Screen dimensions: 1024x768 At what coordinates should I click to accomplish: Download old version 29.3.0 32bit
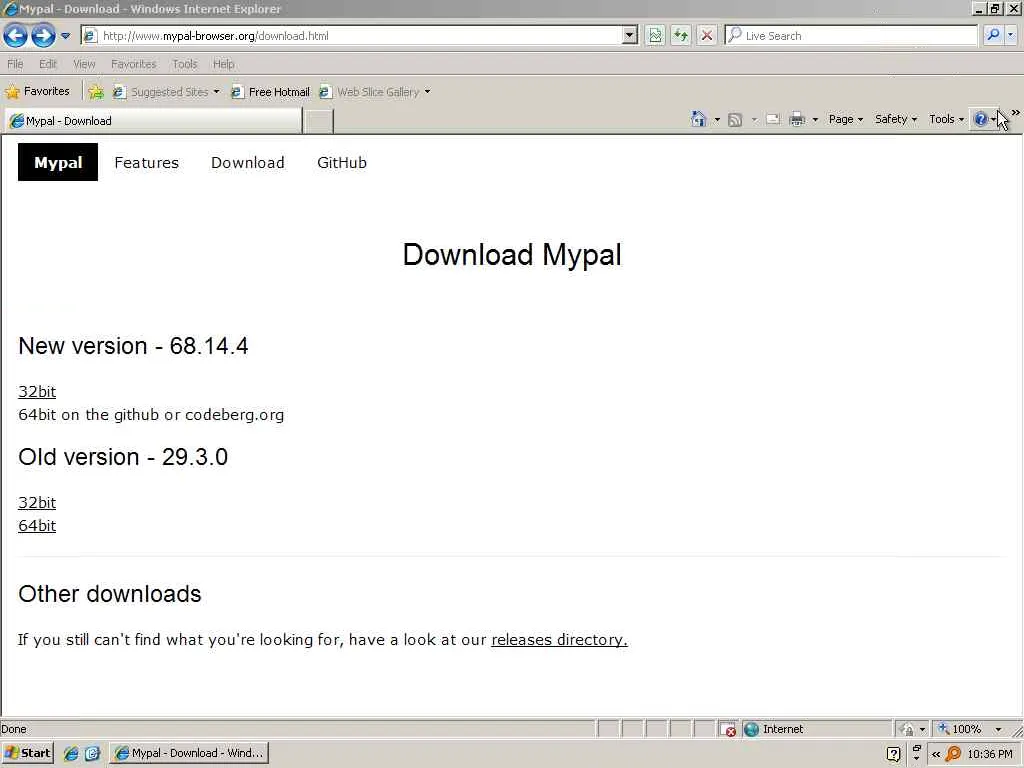pyautogui.click(x=37, y=502)
